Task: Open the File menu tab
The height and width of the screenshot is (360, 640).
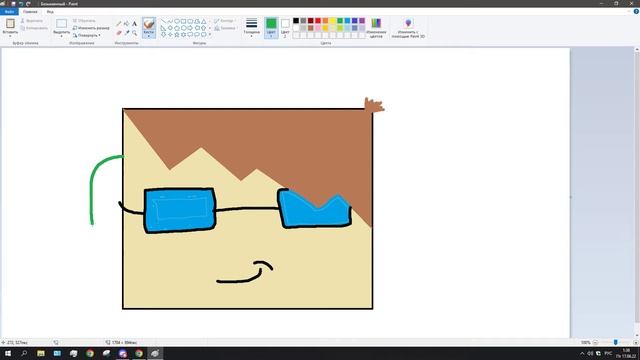Action: (9, 12)
